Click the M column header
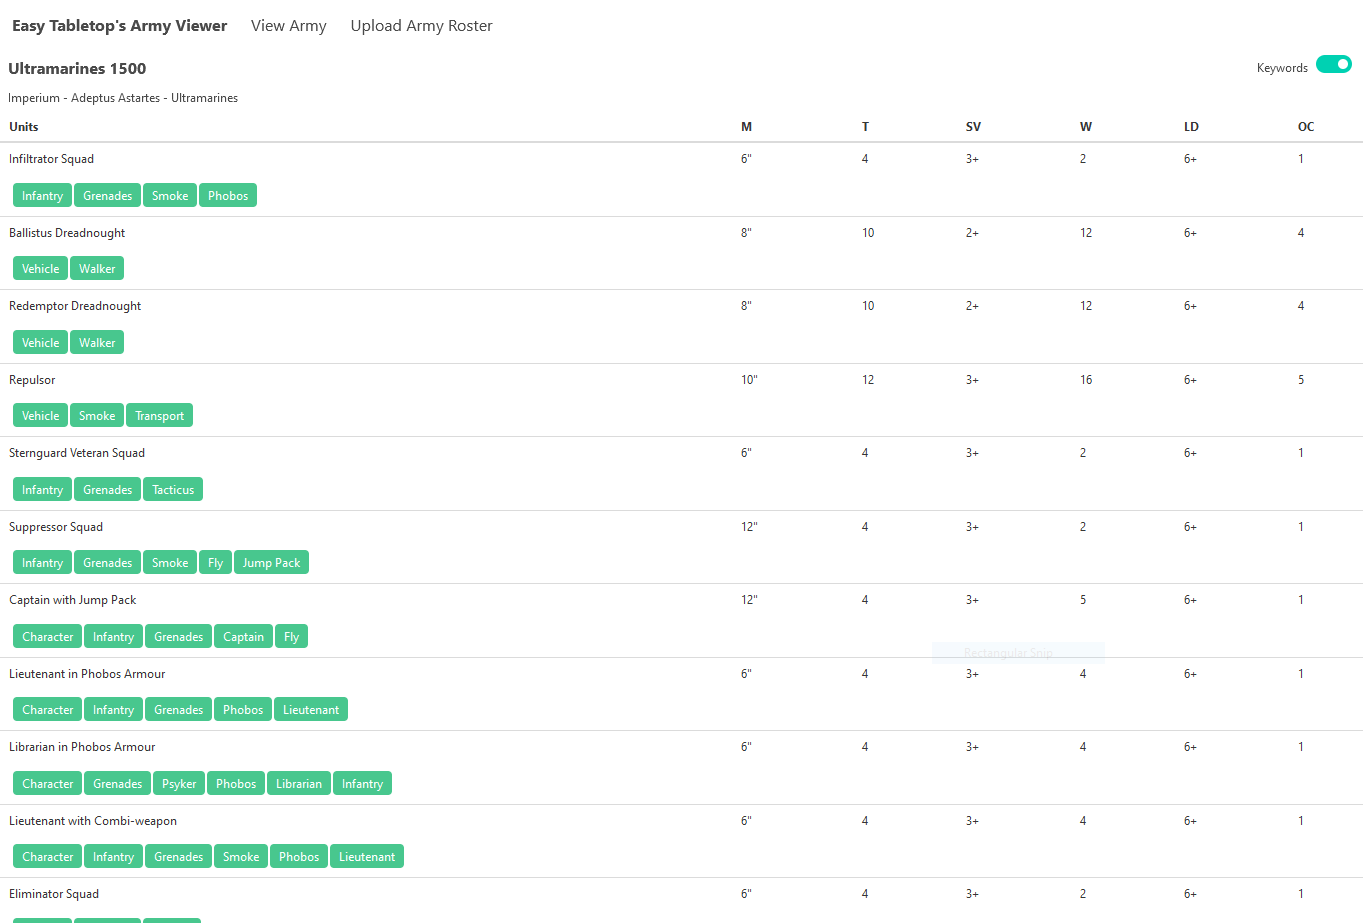Screen dimensions: 1363x923 click(x=746, y=127)
